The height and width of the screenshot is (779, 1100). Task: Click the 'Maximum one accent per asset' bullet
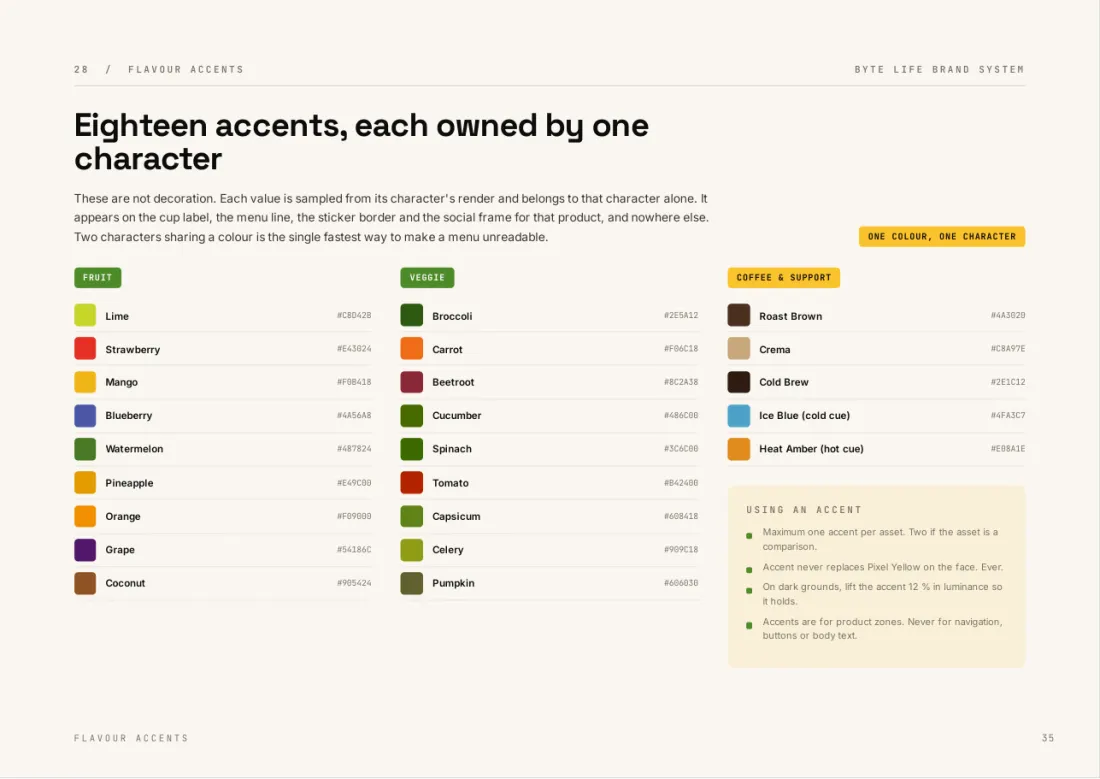pyautogui.click(x=873, y=539)
